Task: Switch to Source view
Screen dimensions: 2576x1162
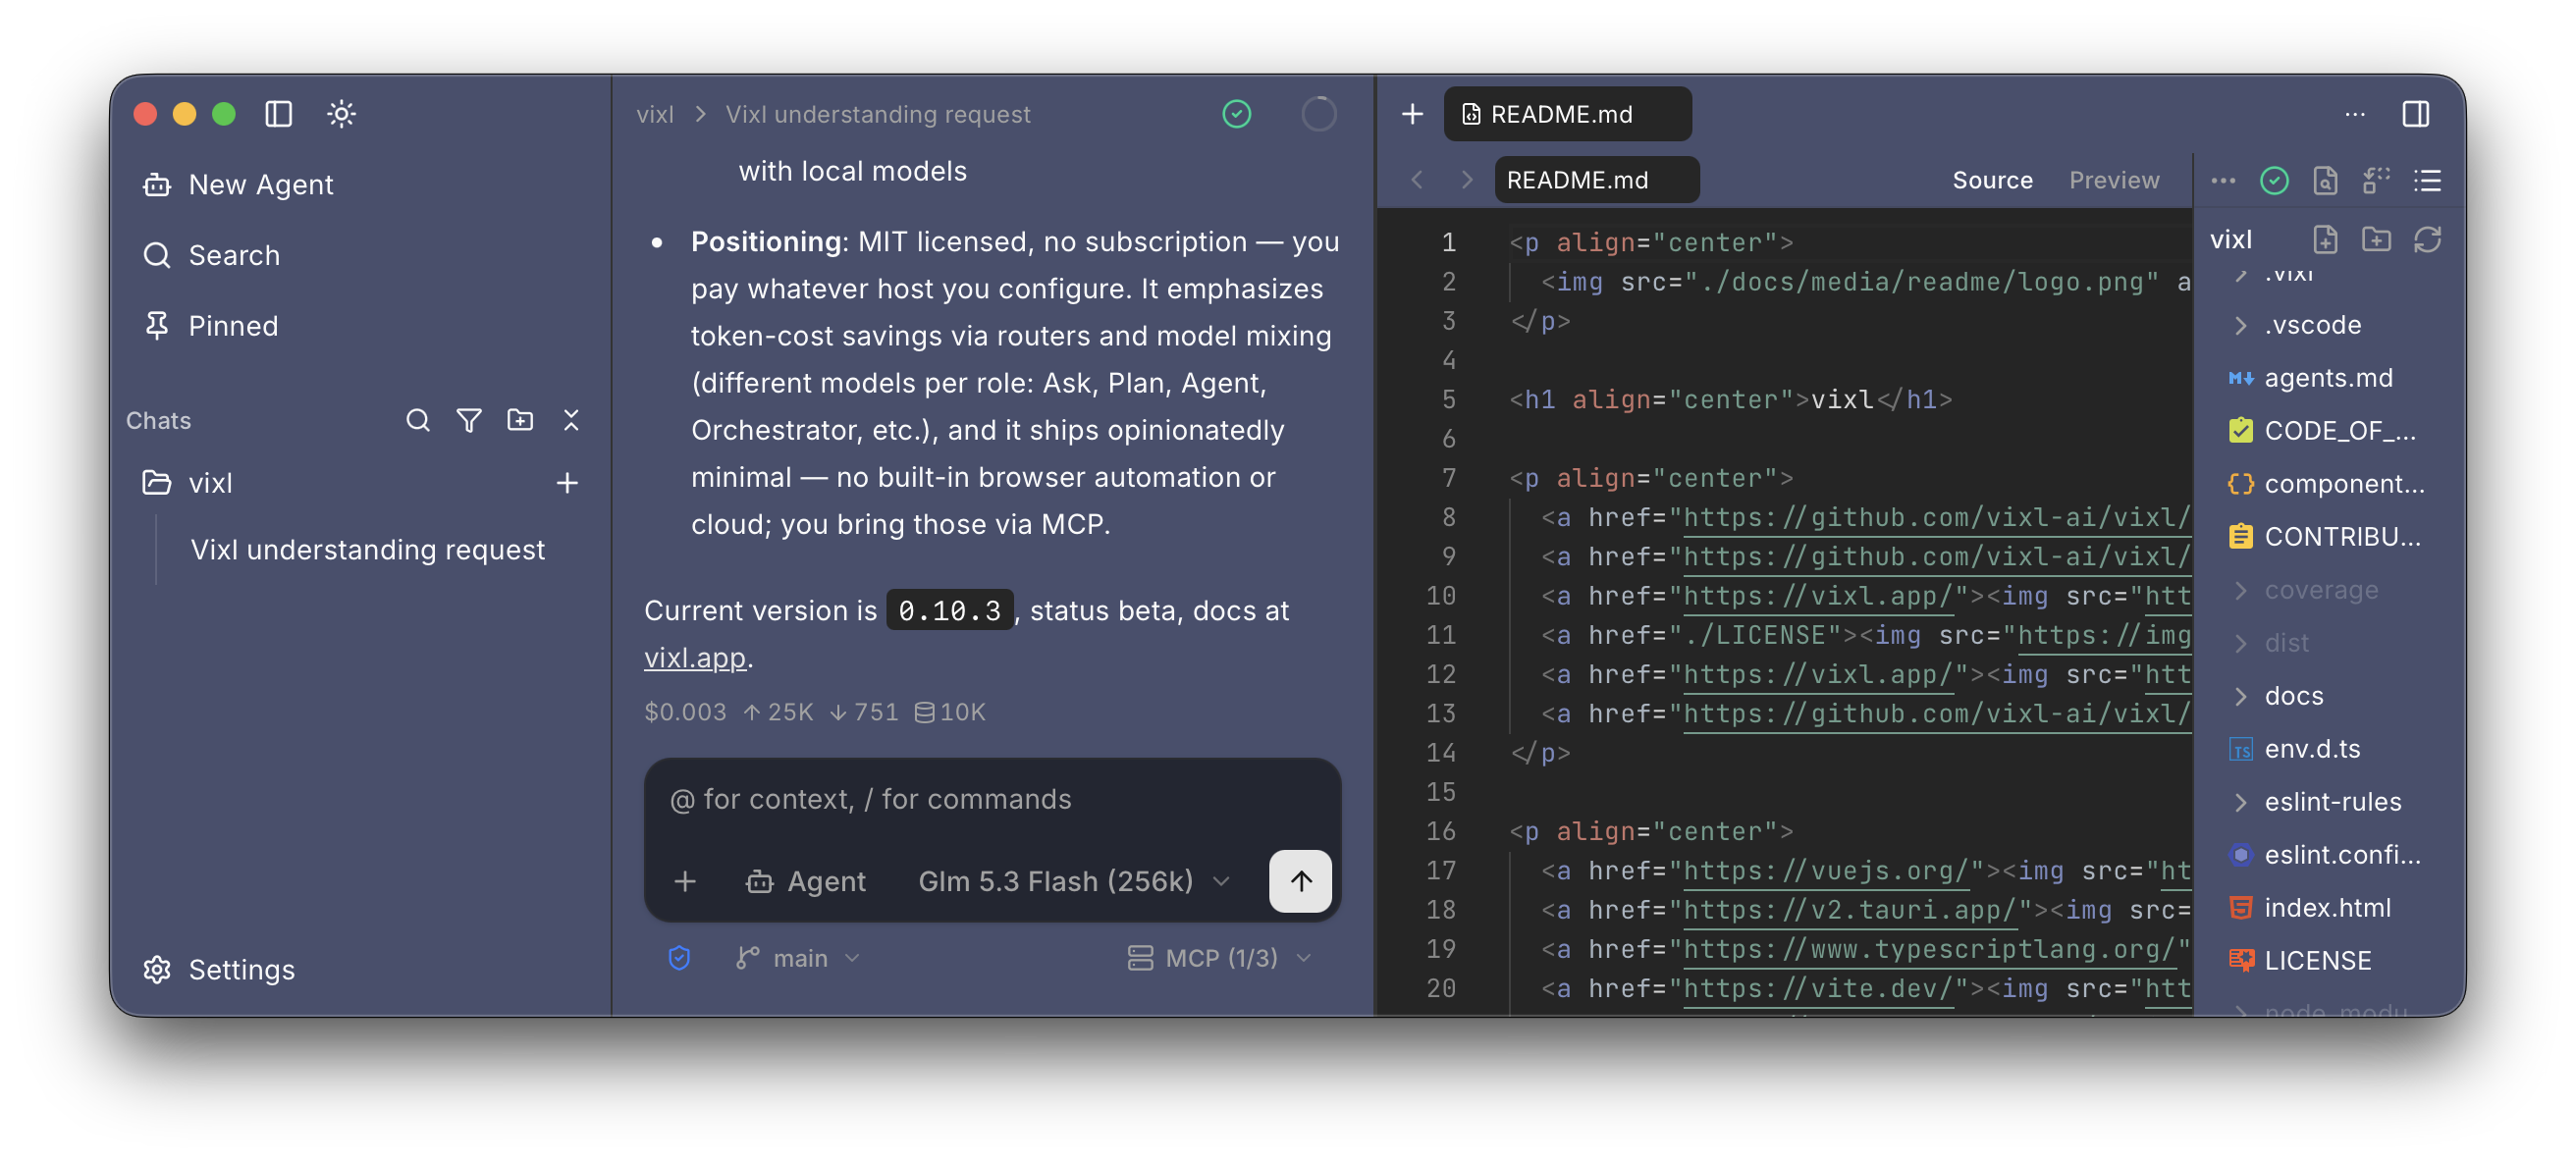Action: (1992, 180)
